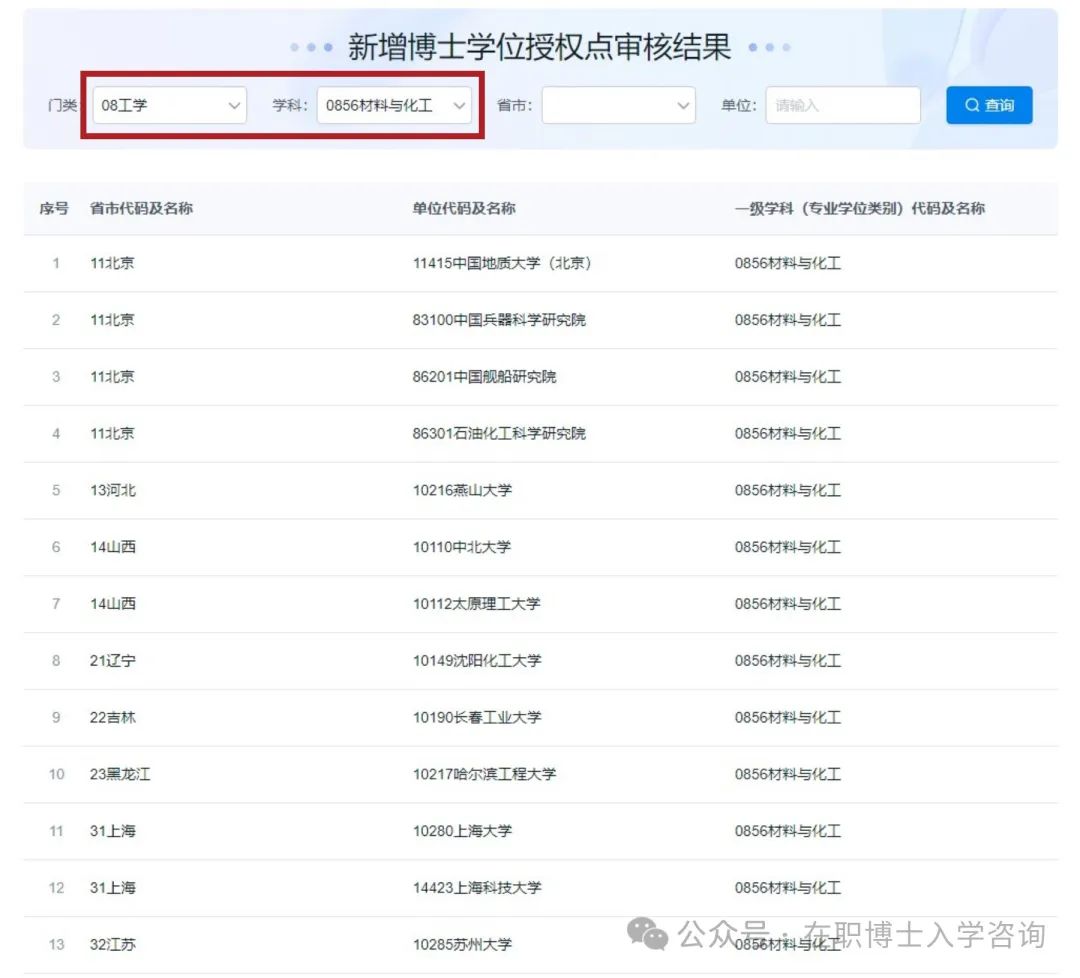This screenshot has width=1080, height=978.
Task: Click the 省市代码及名称 column header
Action: (141, 209)
